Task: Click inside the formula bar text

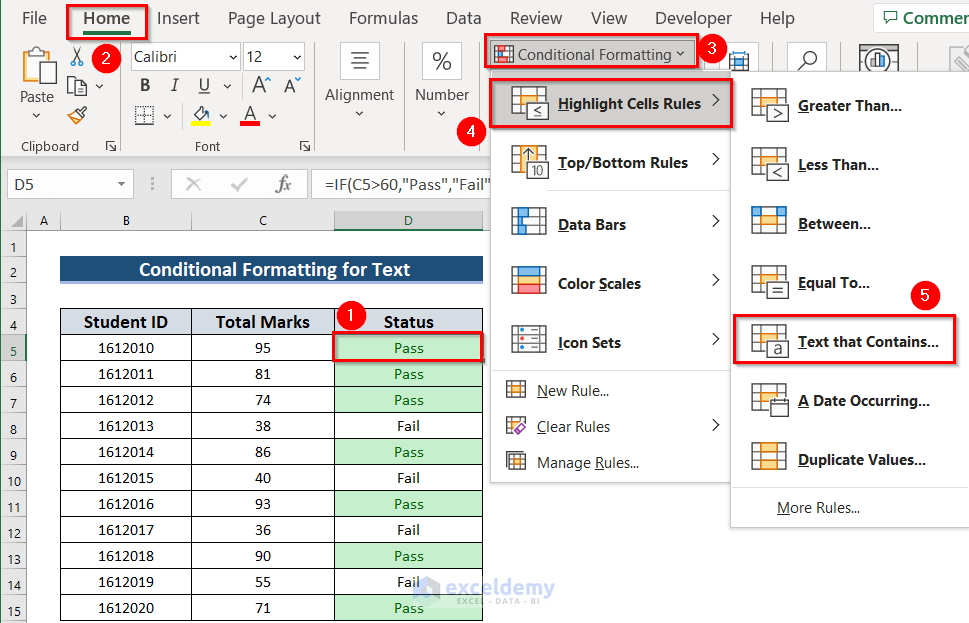Action: pos(407,184)
